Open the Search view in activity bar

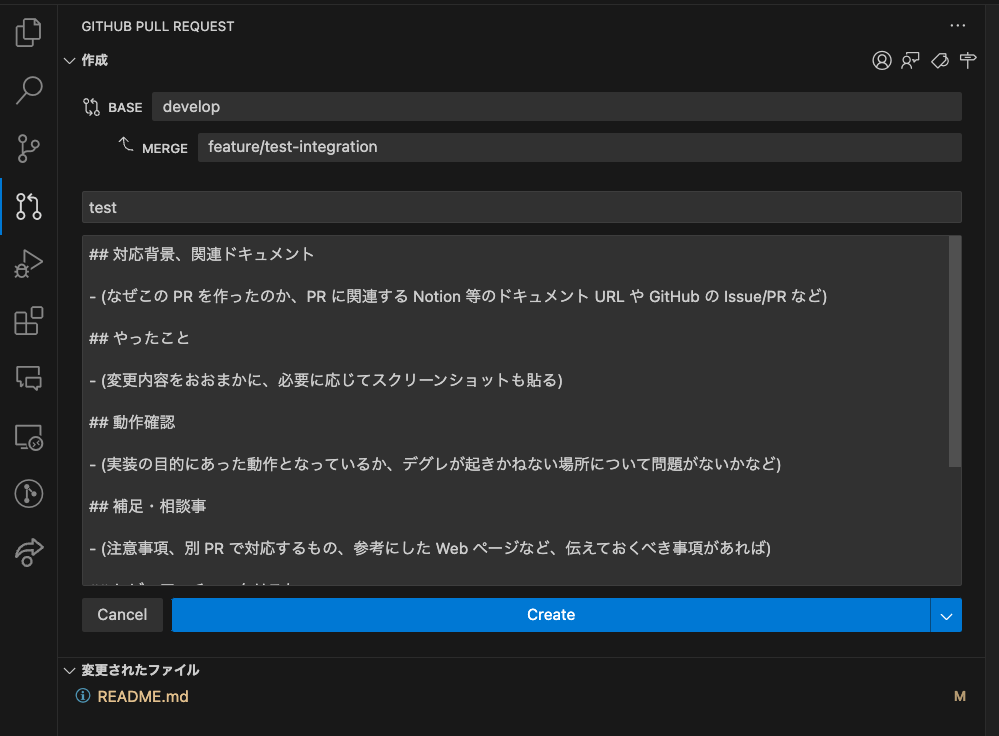pyautogui.click(x=29, y=90)
